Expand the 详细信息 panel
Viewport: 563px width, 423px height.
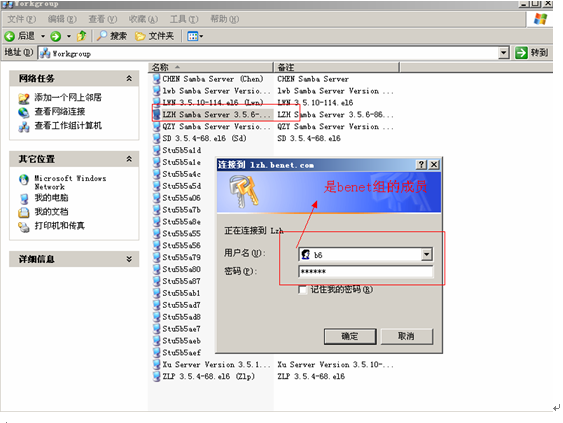129,259
